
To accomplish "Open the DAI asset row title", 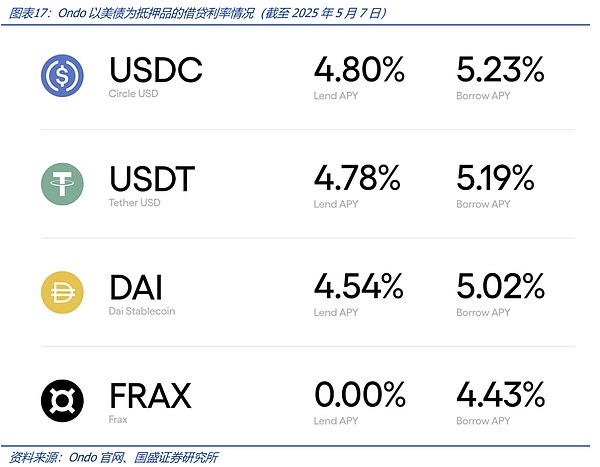I will pos(135,287).
